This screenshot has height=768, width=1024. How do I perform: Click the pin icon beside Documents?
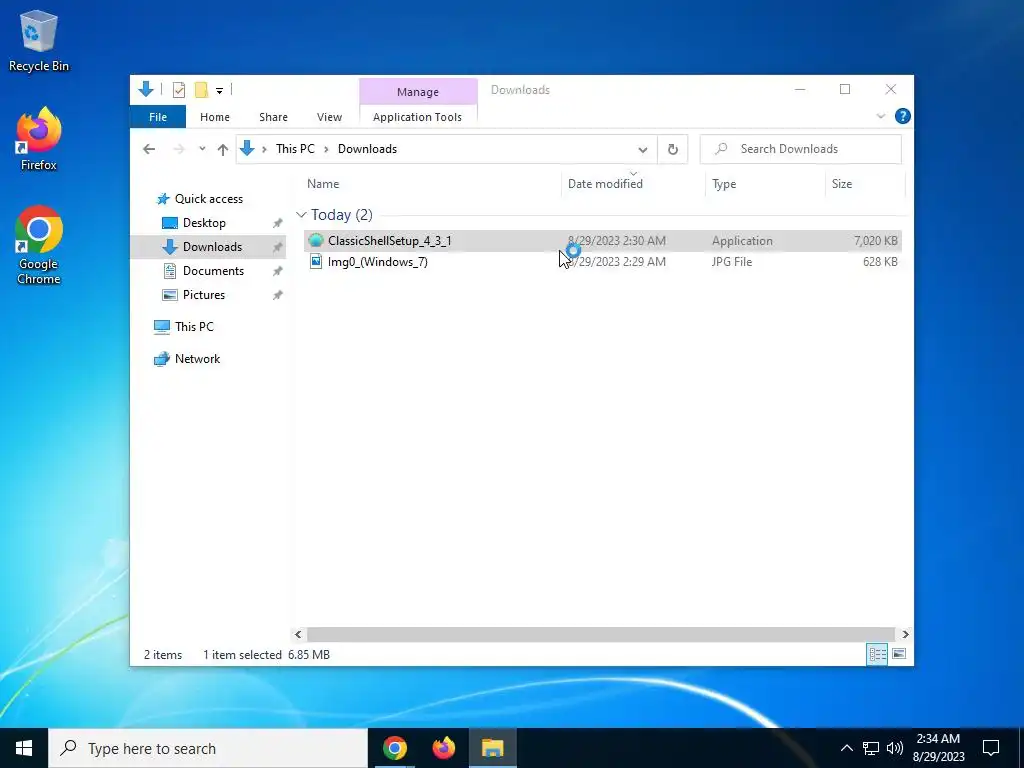(x=278, y=271)
